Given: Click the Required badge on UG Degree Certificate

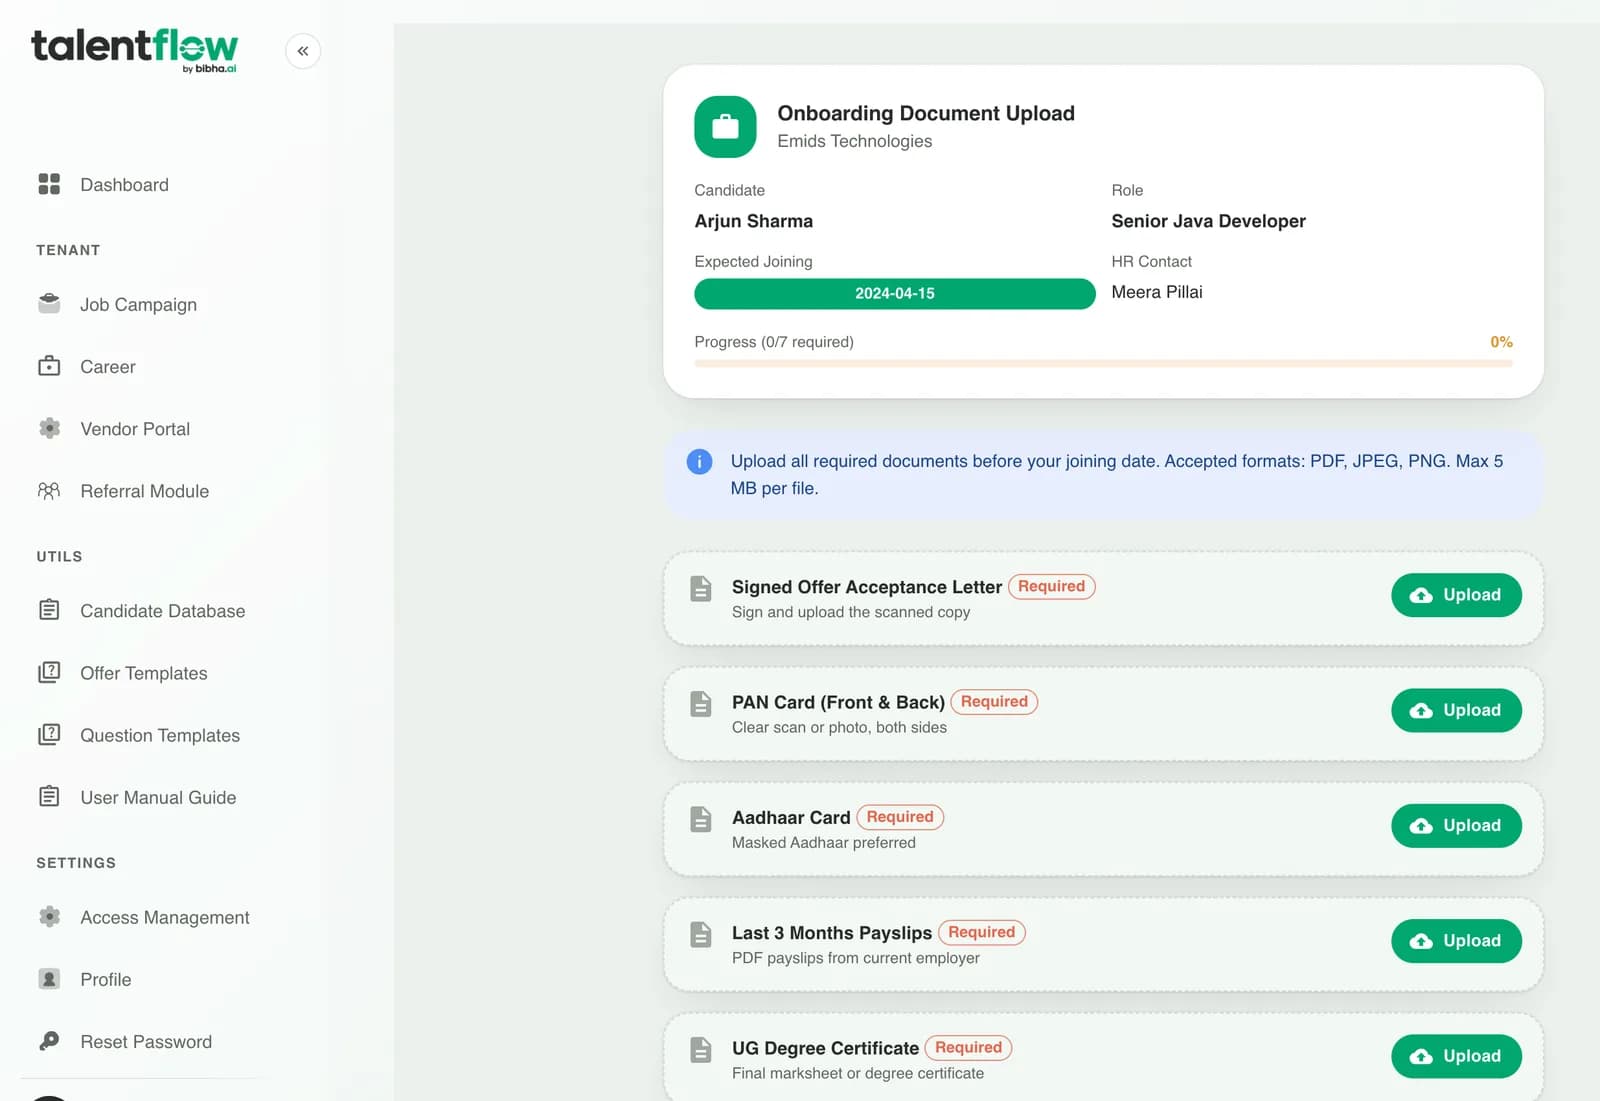Looking at the screenshot, I should 968,1047.
